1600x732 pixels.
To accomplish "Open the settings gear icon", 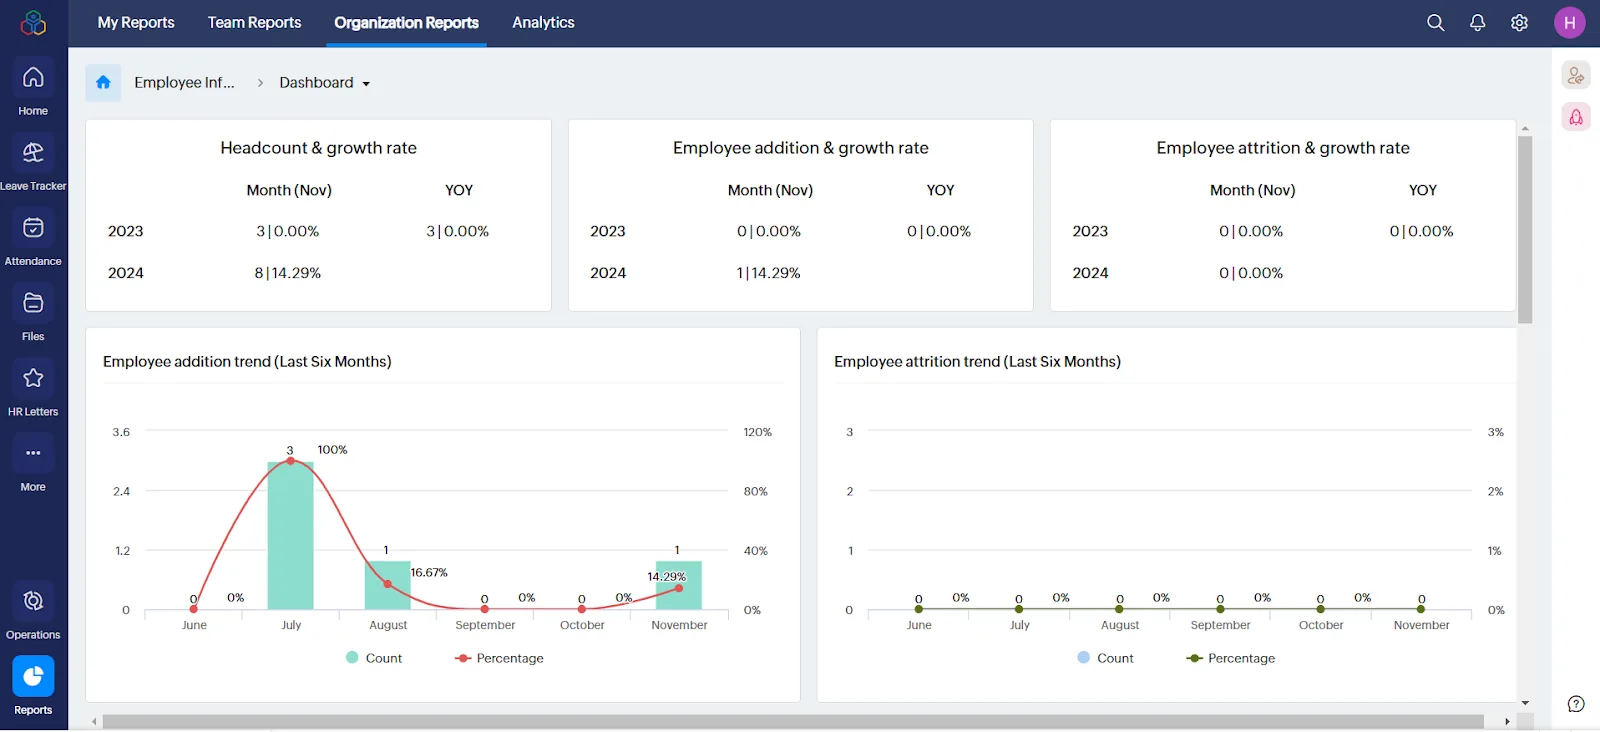I will pyautogui.click(x=1520, y=23).
